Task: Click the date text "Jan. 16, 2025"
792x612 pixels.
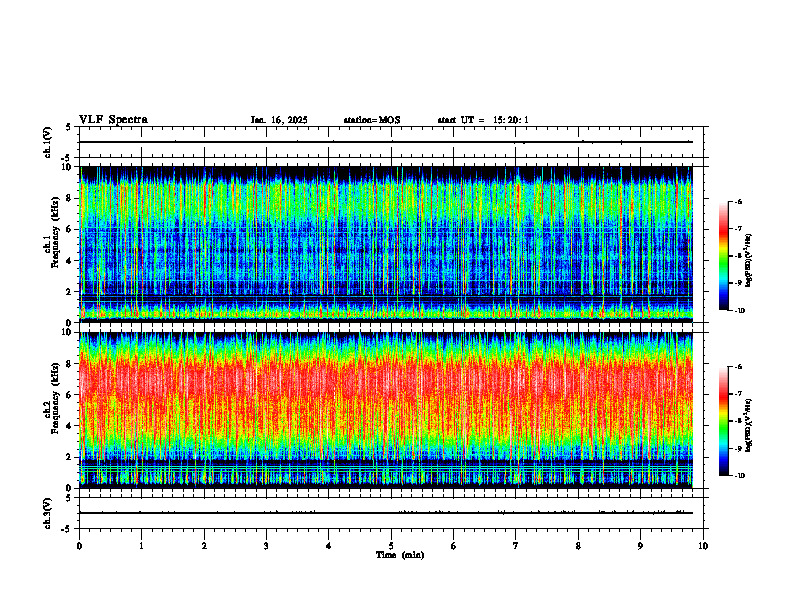Action: point(279,120)
